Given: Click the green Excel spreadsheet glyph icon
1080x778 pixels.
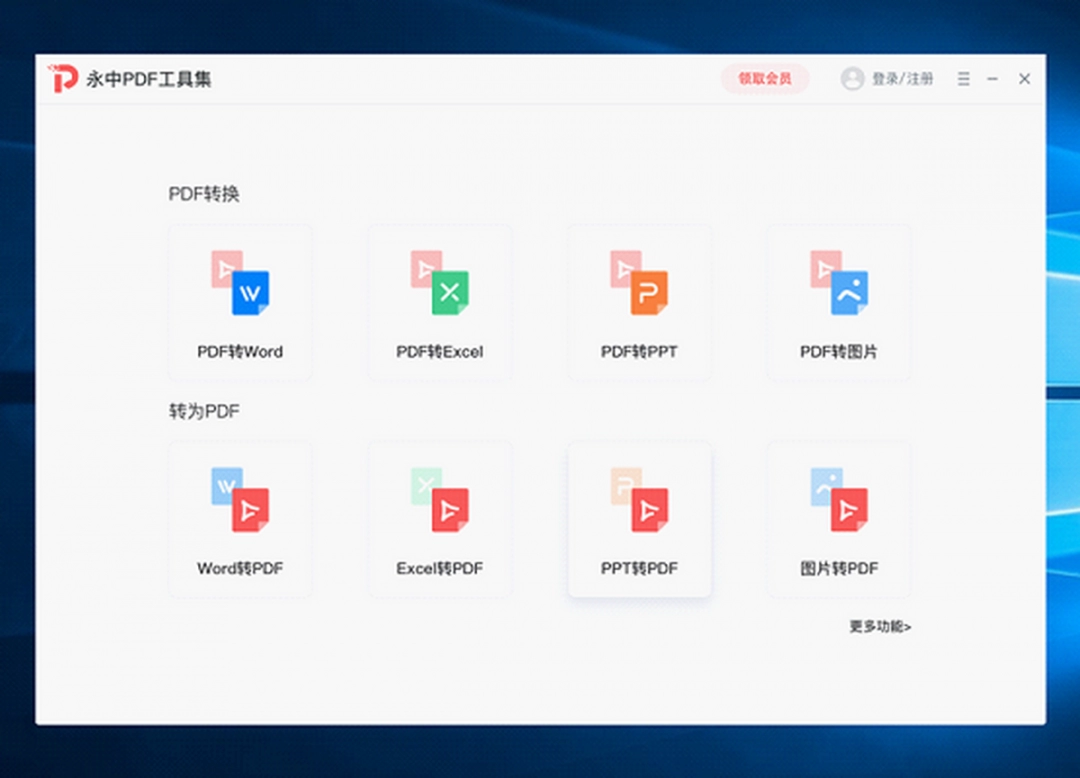Looking at the screenshot, I should (x=450, y=293).
